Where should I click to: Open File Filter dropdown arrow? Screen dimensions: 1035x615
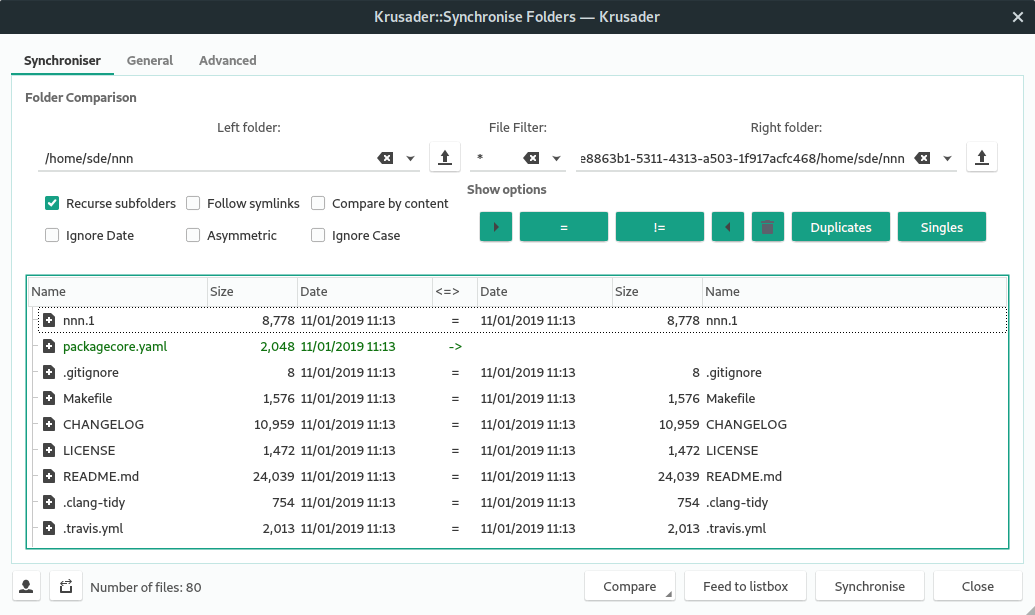tap(556, 158)
